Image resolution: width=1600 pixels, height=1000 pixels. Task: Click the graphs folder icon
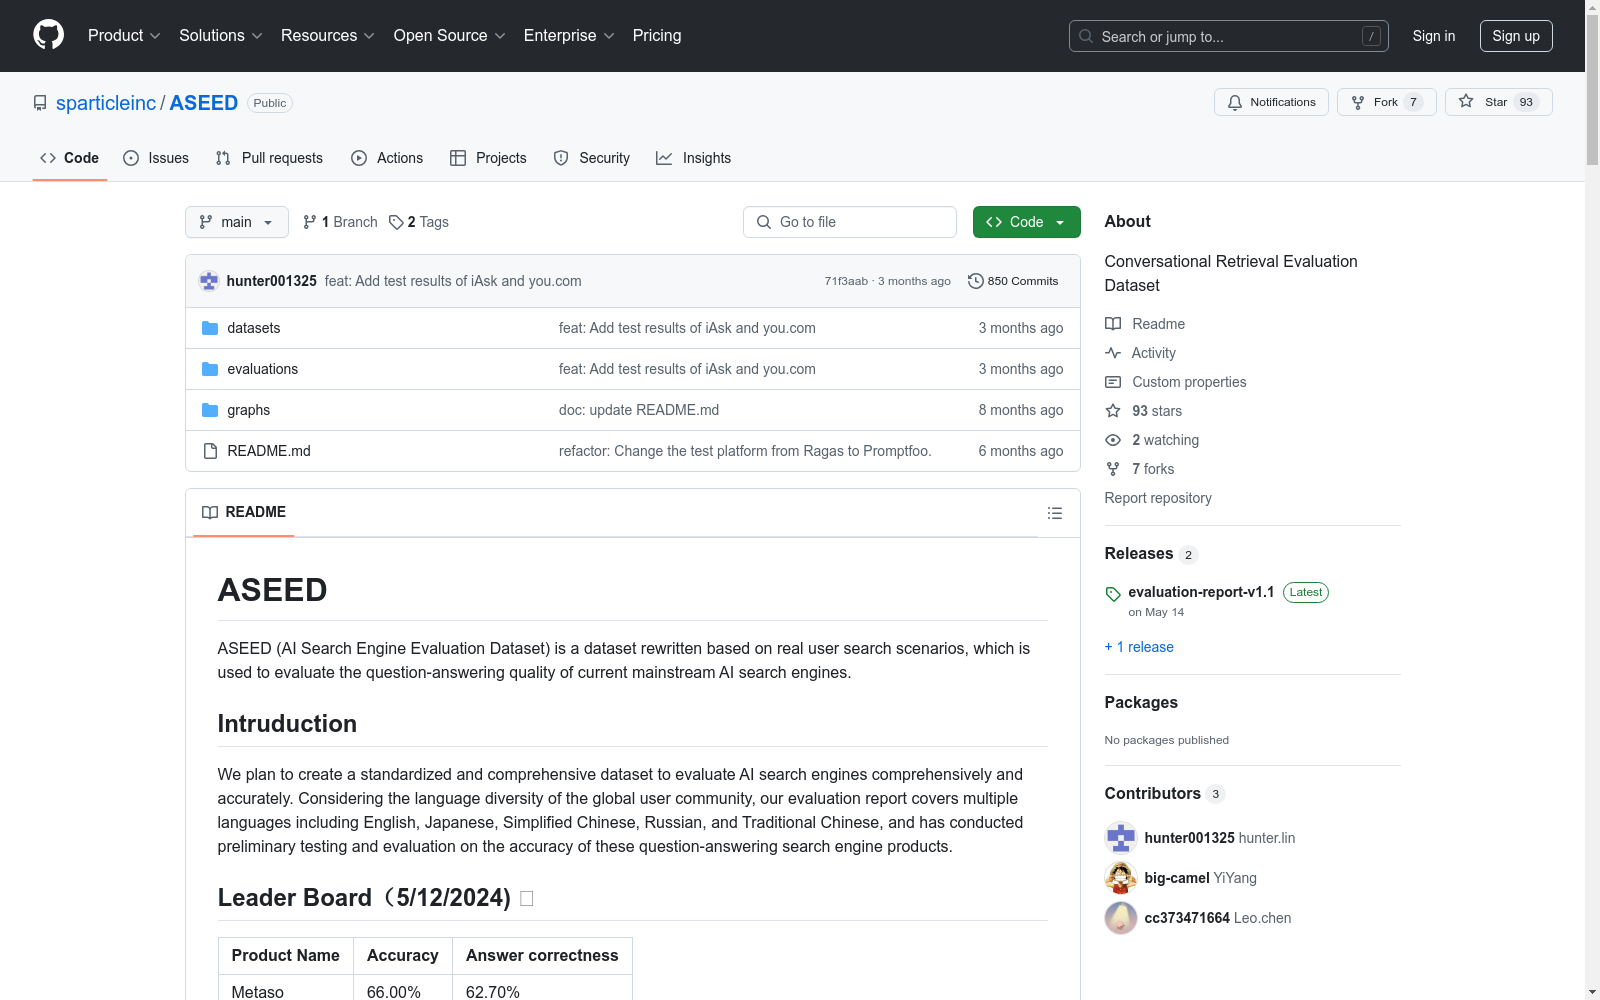pos(210,410)
